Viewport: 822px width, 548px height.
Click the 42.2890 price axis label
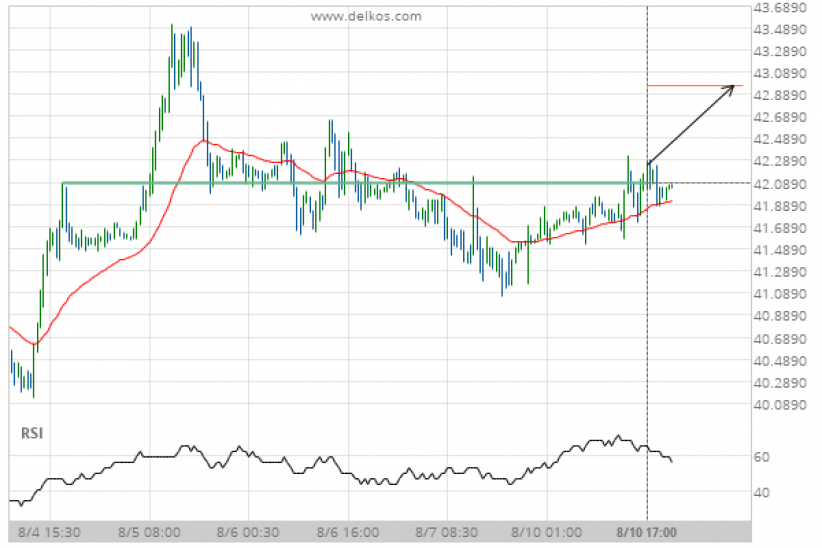(x=780, y=162)
